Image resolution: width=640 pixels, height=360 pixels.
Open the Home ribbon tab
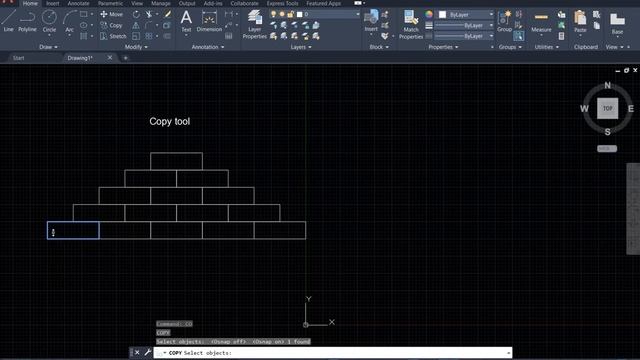(x=30, y=3)
